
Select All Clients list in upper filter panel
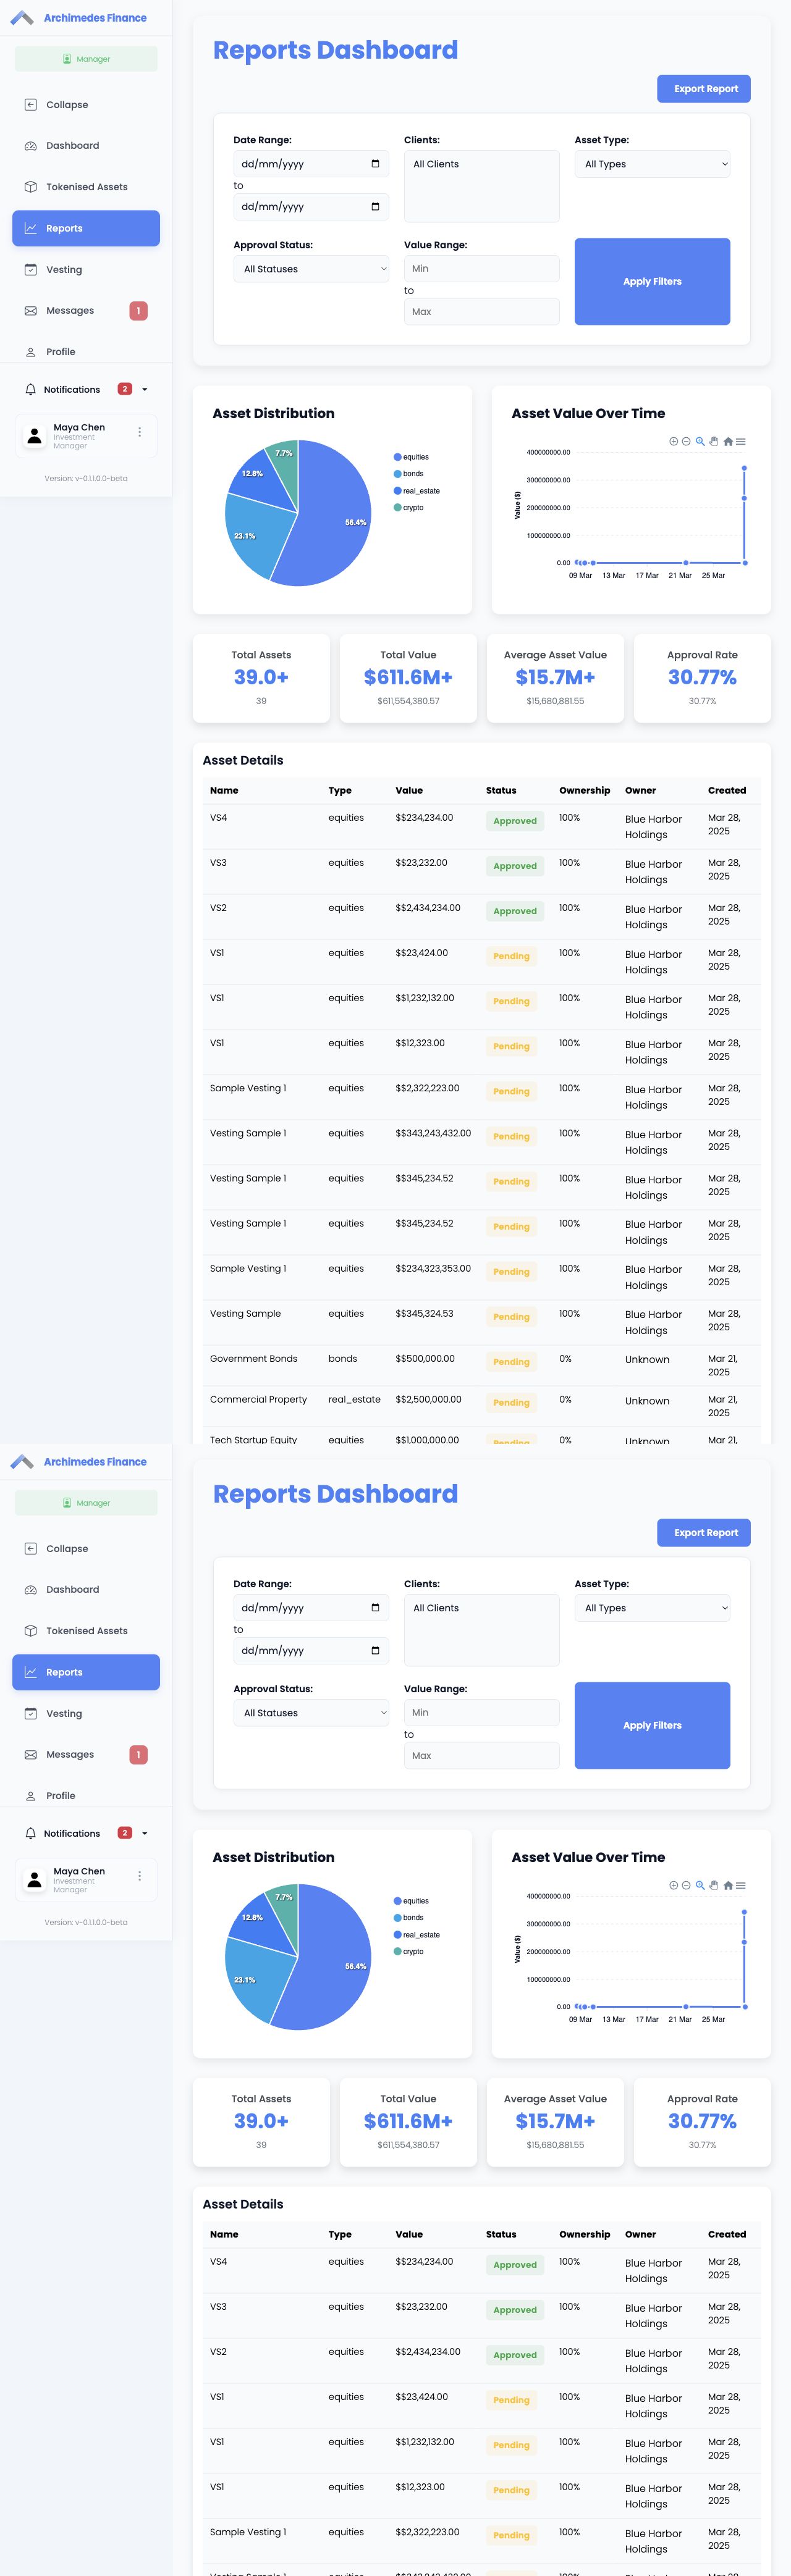[x=482, y=186]
